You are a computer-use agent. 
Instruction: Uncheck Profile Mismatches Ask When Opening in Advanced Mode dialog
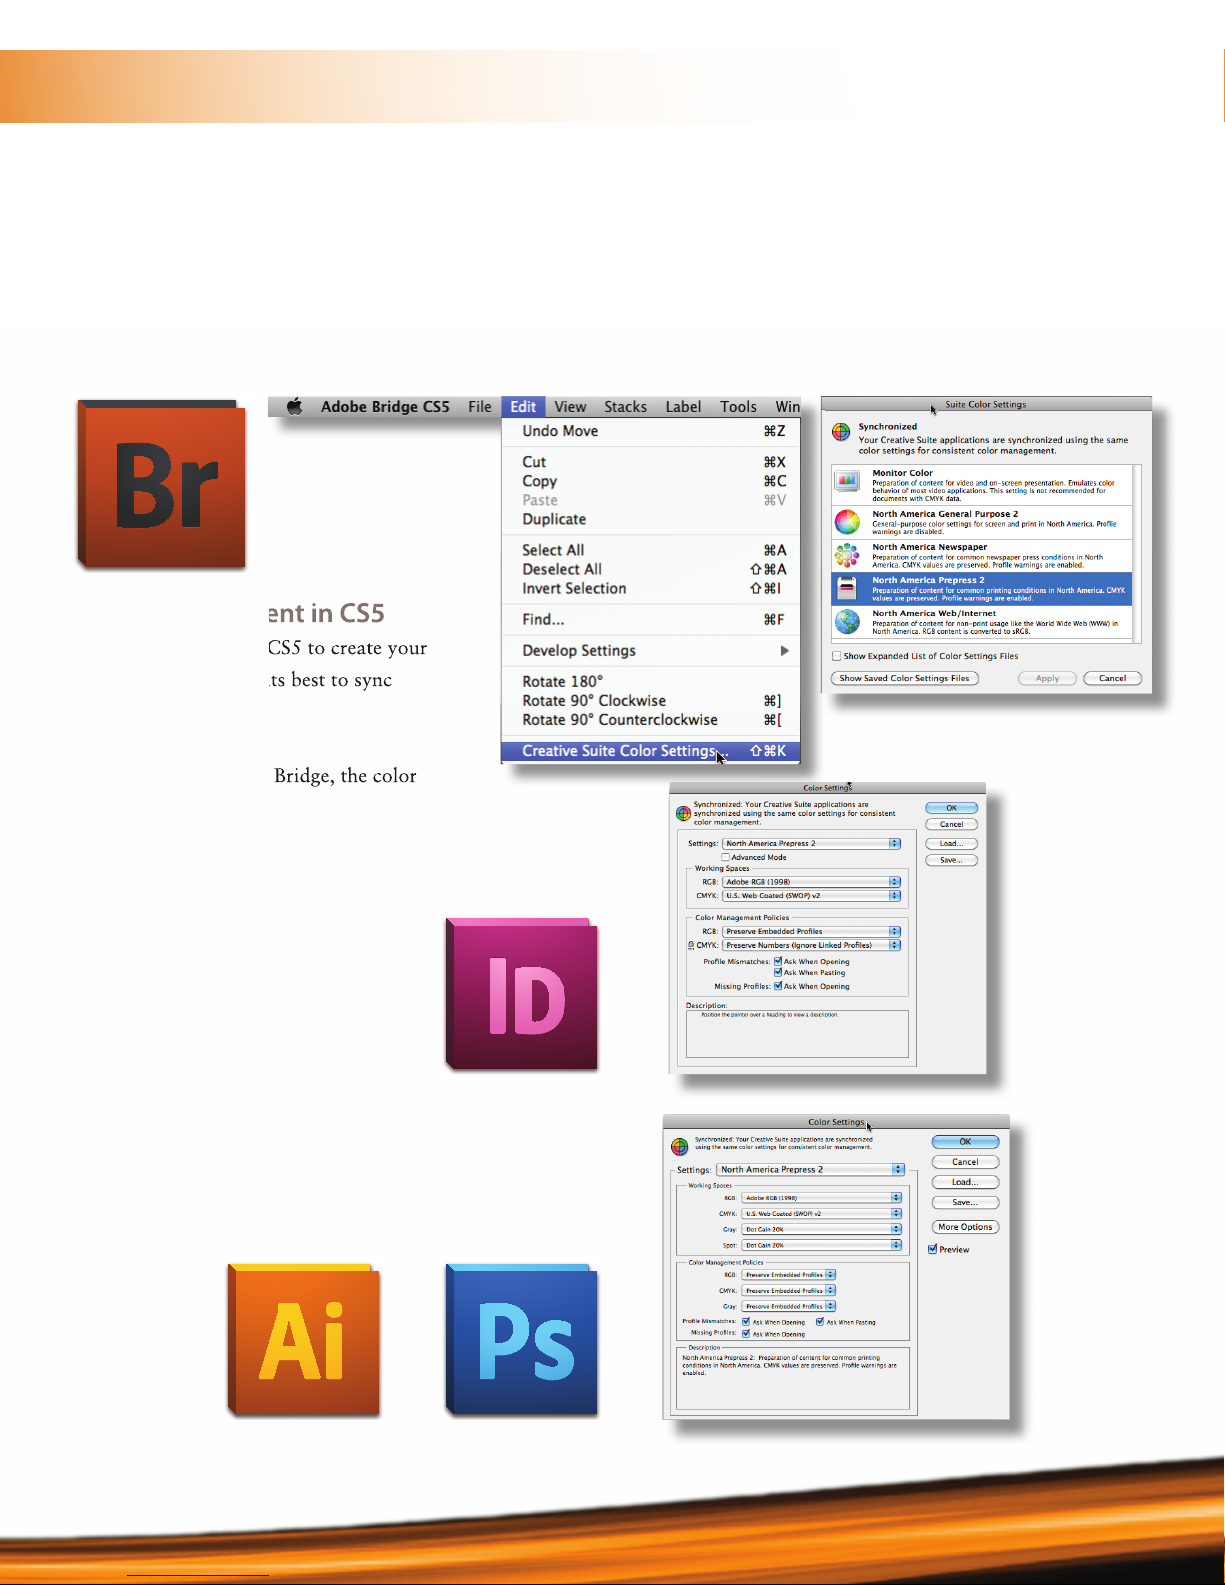(778, 961)
